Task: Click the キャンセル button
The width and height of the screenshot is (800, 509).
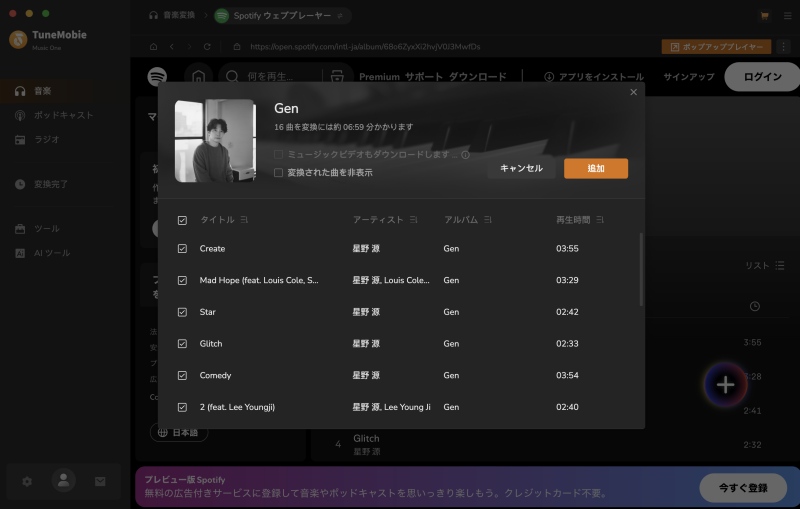Action: [521, 168]
